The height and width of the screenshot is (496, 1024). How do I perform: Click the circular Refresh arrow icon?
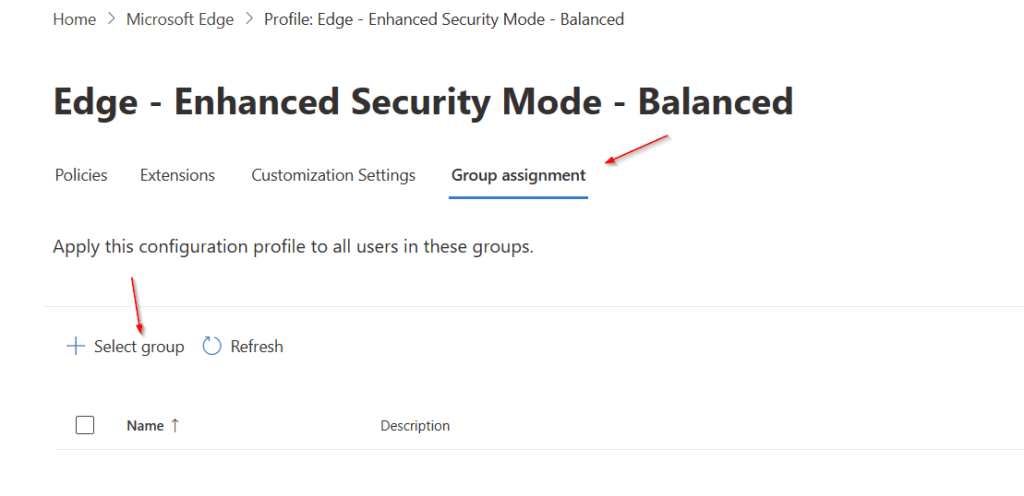coord(212,347)
